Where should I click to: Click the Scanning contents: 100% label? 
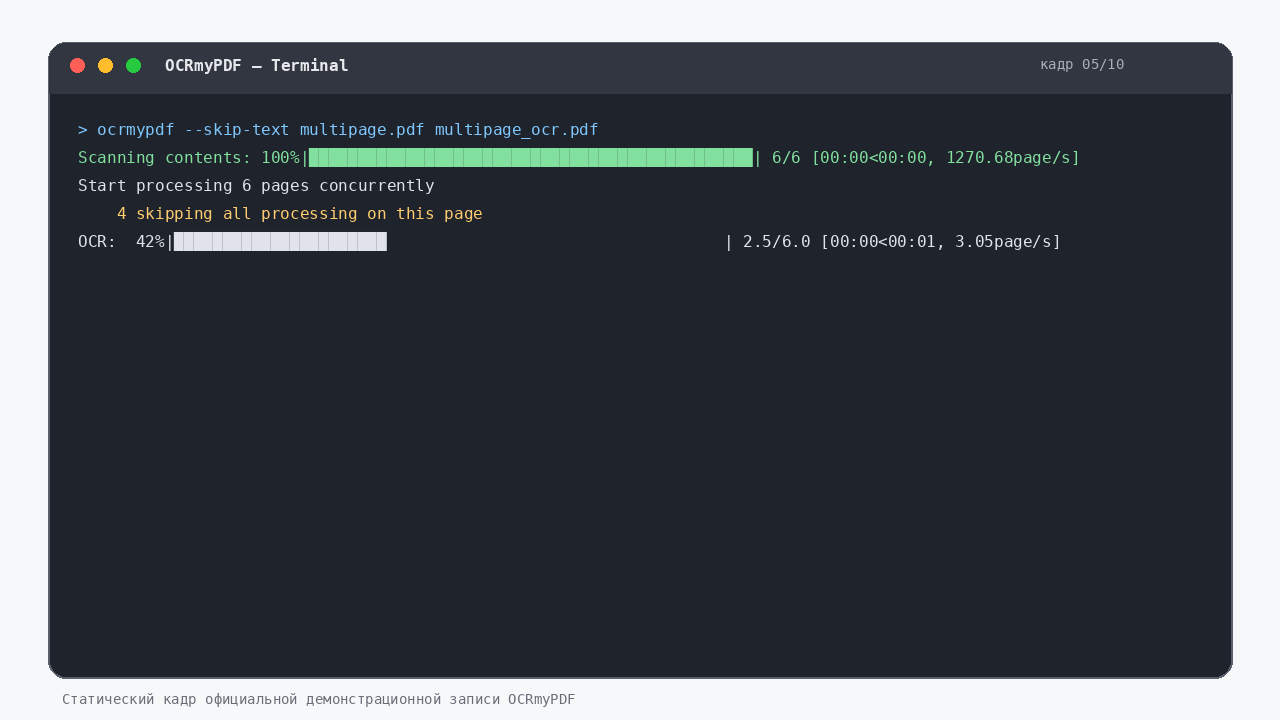point(189,158)
